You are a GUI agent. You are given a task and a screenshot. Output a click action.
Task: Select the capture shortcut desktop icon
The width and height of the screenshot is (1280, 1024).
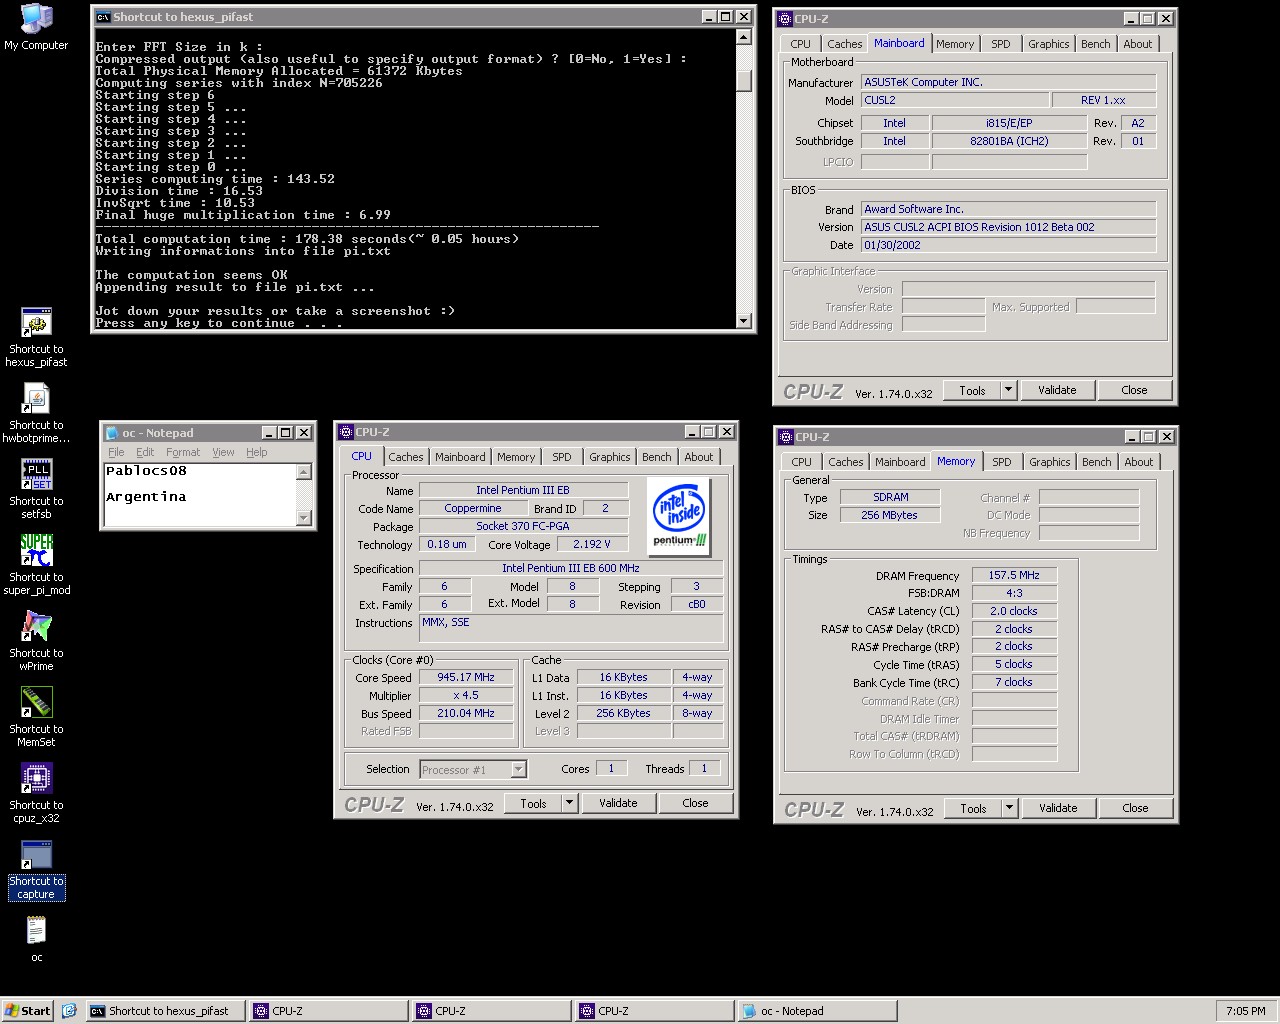click(36, 870)
